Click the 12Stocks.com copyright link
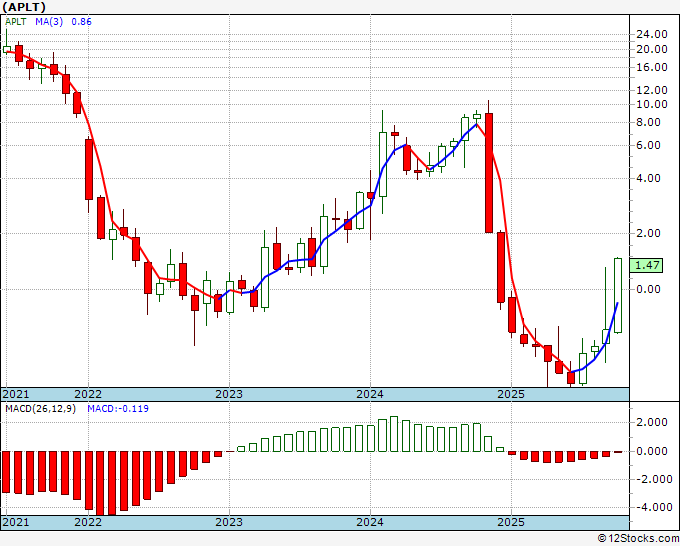Image resolution: width=680 pixels, height=546 pixels. [x=638, y=539]
